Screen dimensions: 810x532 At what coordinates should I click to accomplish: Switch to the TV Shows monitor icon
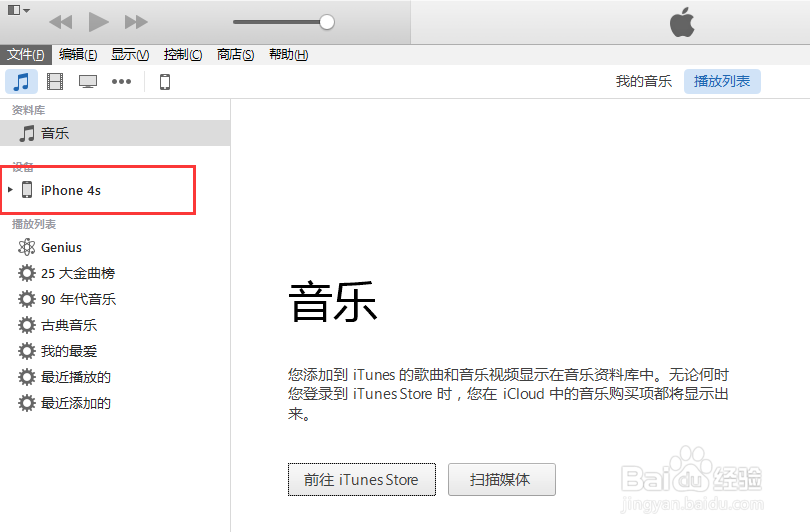[x=88, y=82]
